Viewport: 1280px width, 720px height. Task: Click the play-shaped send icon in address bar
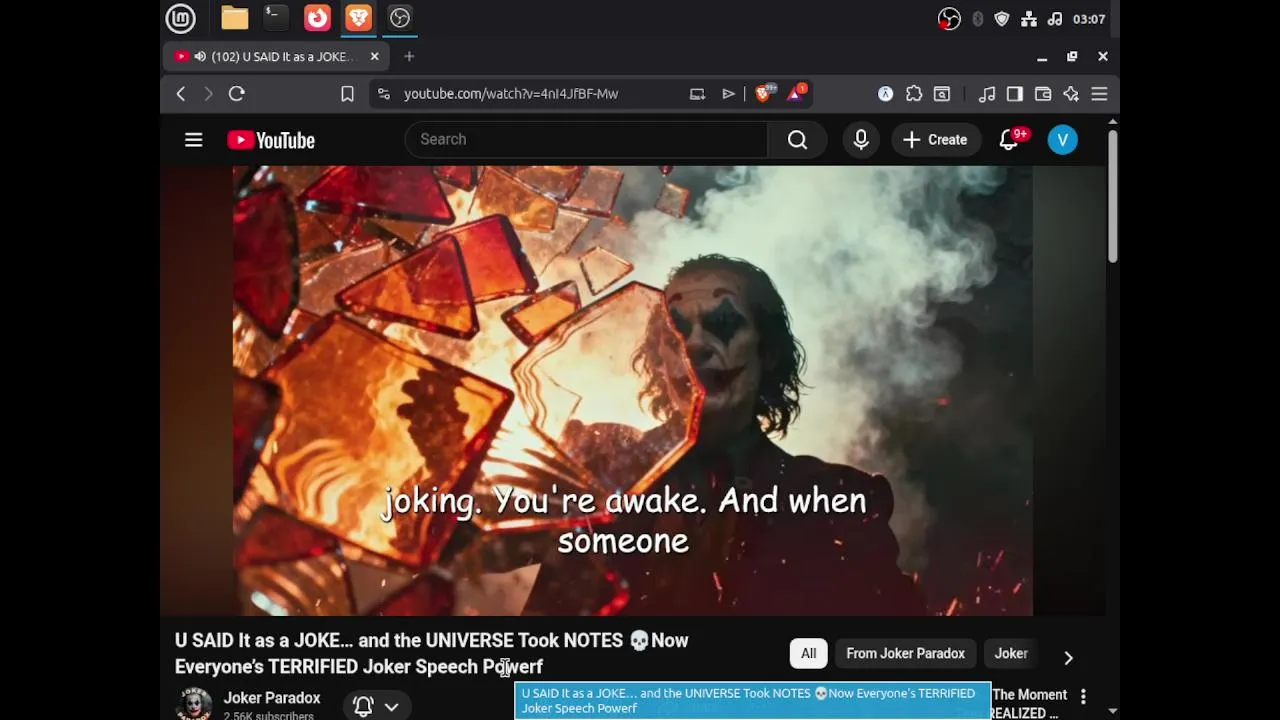(728, 94)
